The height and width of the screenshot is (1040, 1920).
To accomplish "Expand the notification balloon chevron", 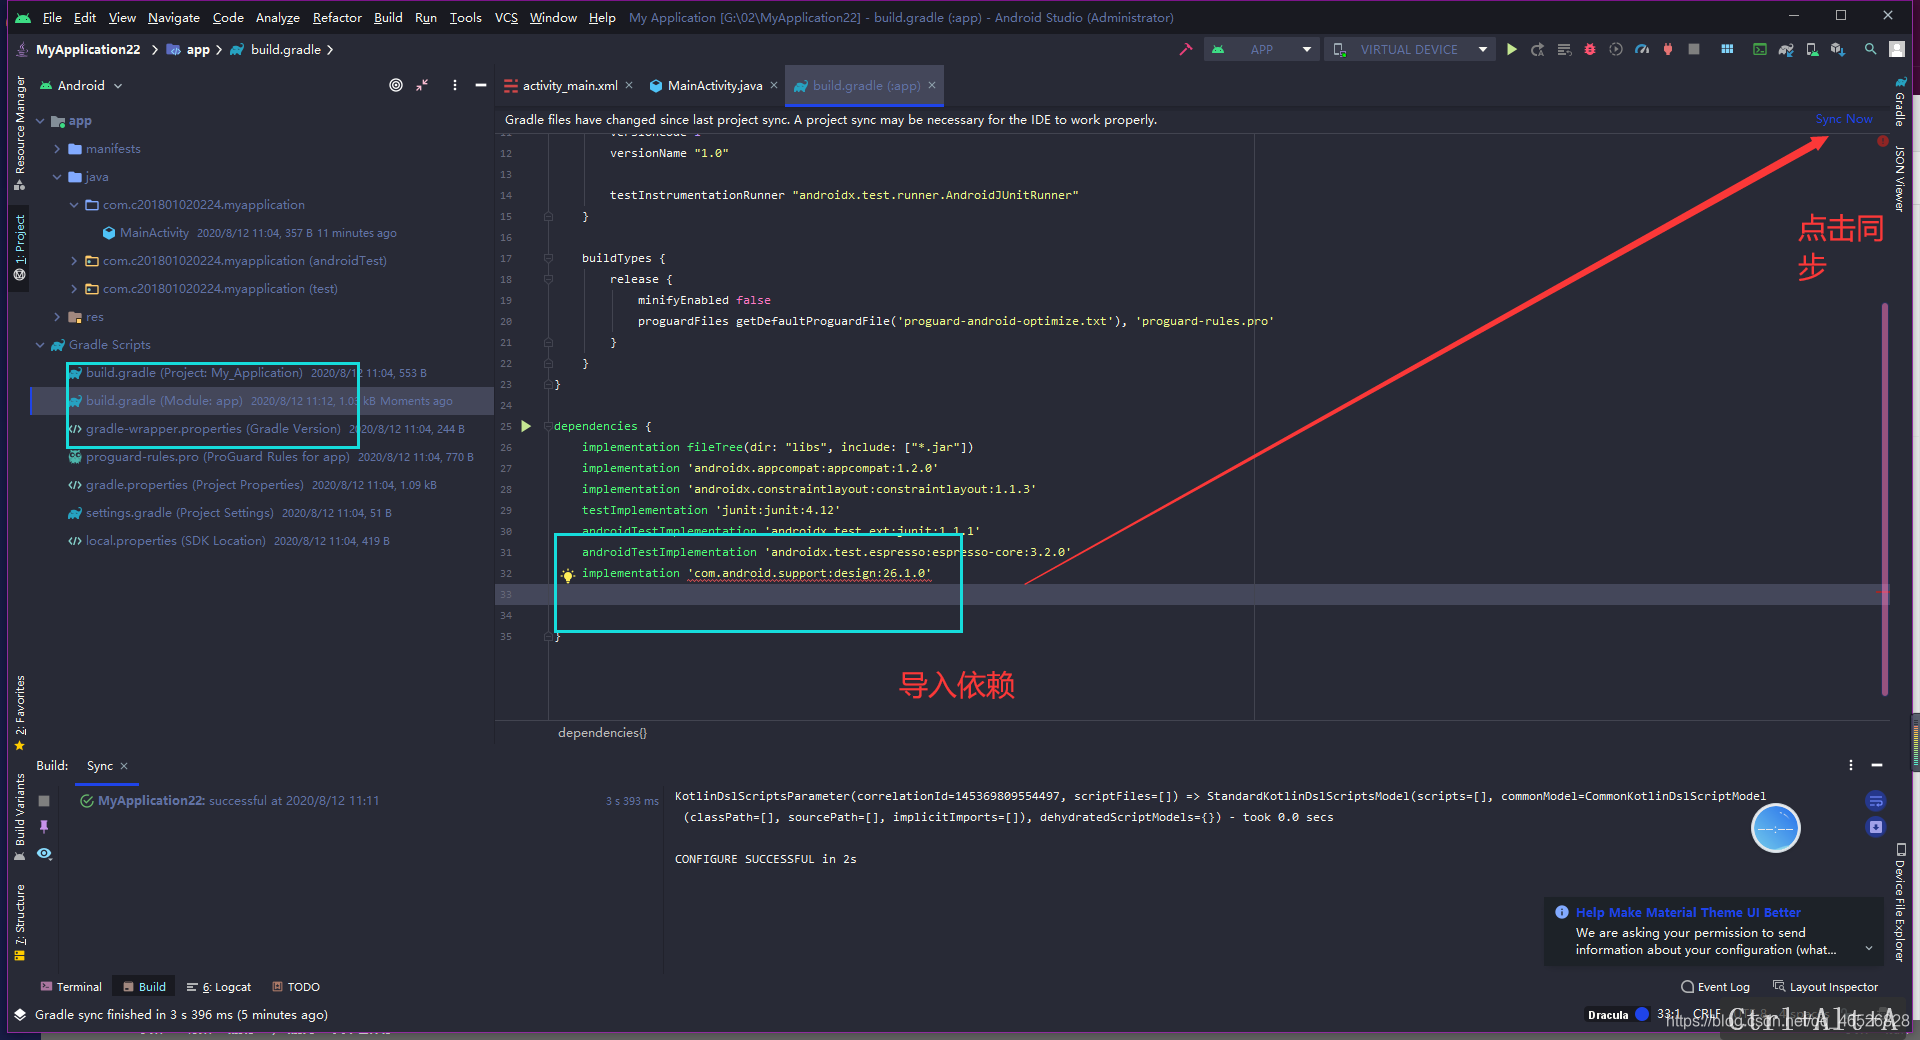I will pos(1868,949).
